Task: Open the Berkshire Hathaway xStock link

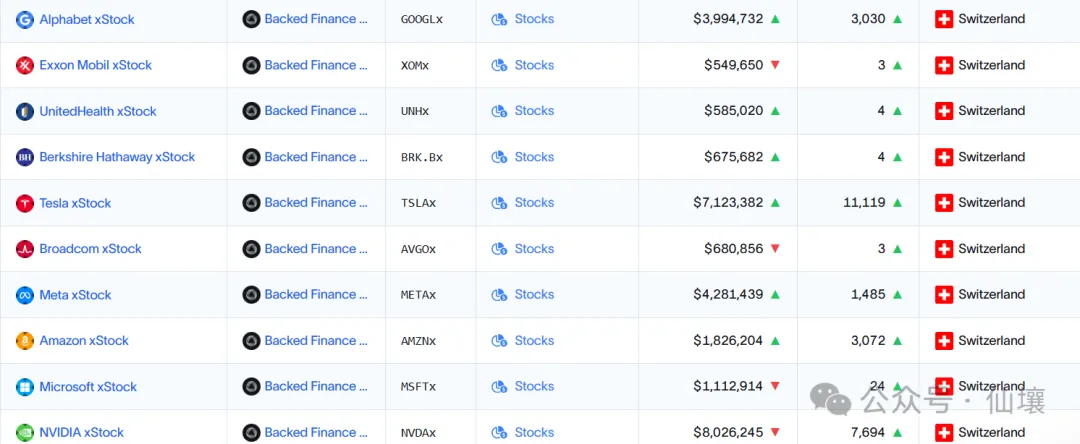Action: (x=117, y=157)
